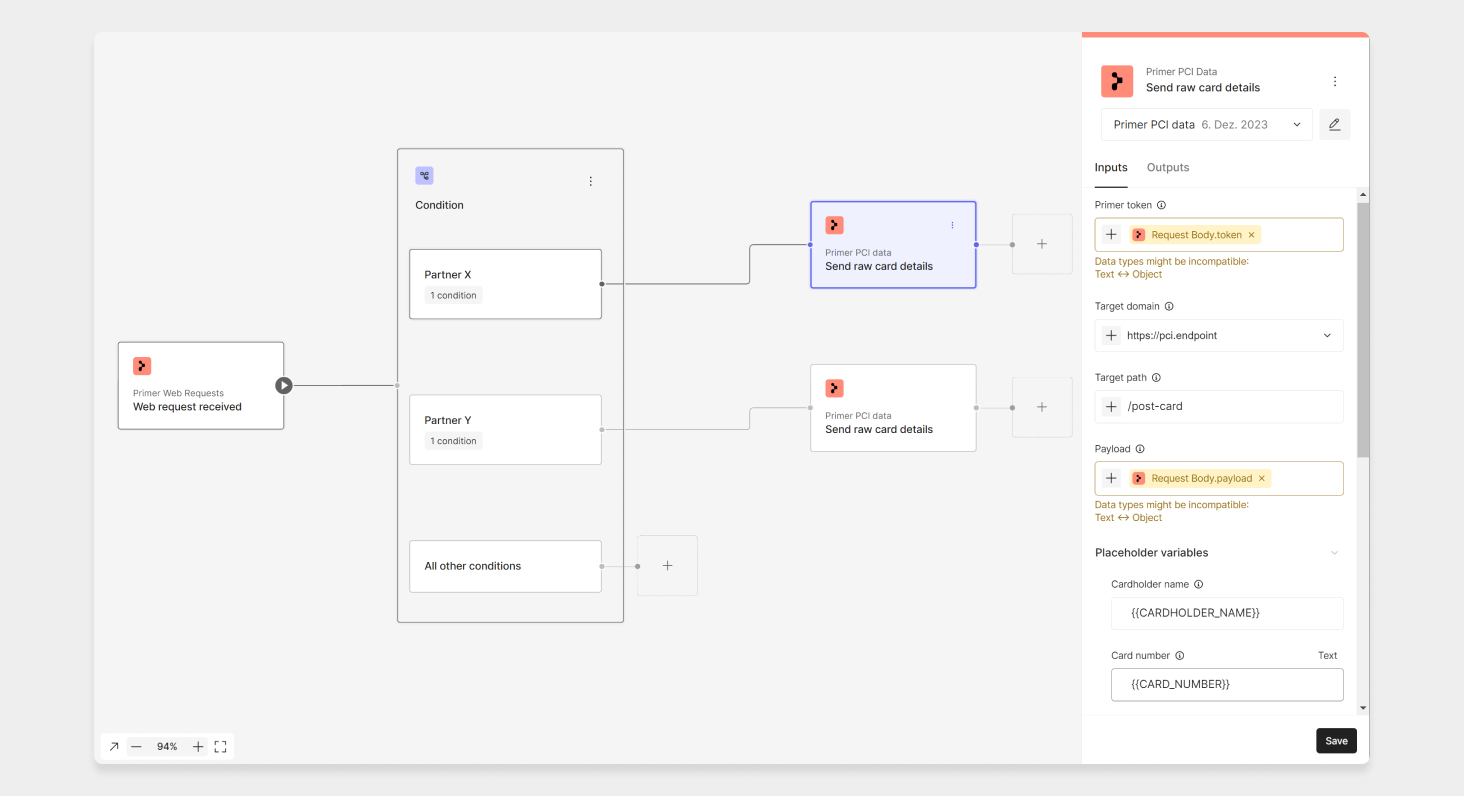Remove the Request Body.token chip
The width and height of the screenshot is (1464, 796).
1252,235
